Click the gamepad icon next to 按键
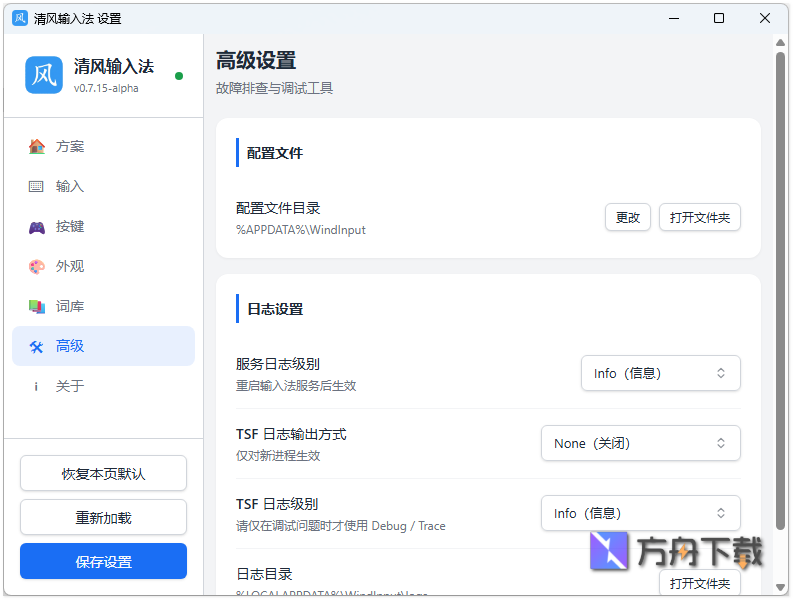This screenshot has width=793, height=600. click(x=36, y=227)
